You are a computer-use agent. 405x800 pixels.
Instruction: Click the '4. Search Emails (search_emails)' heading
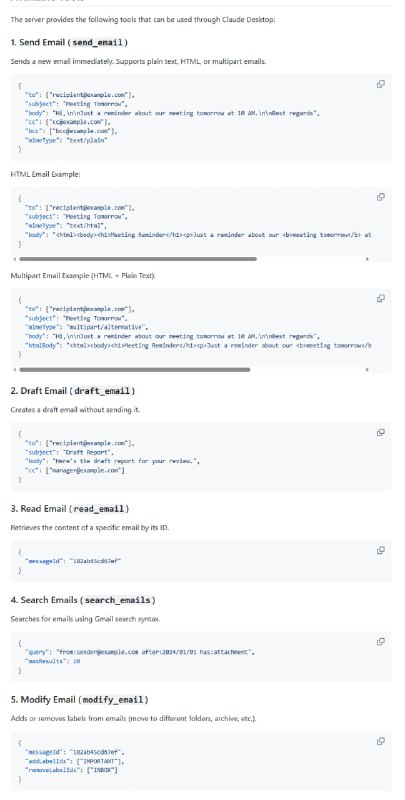(x=83, y=601)
